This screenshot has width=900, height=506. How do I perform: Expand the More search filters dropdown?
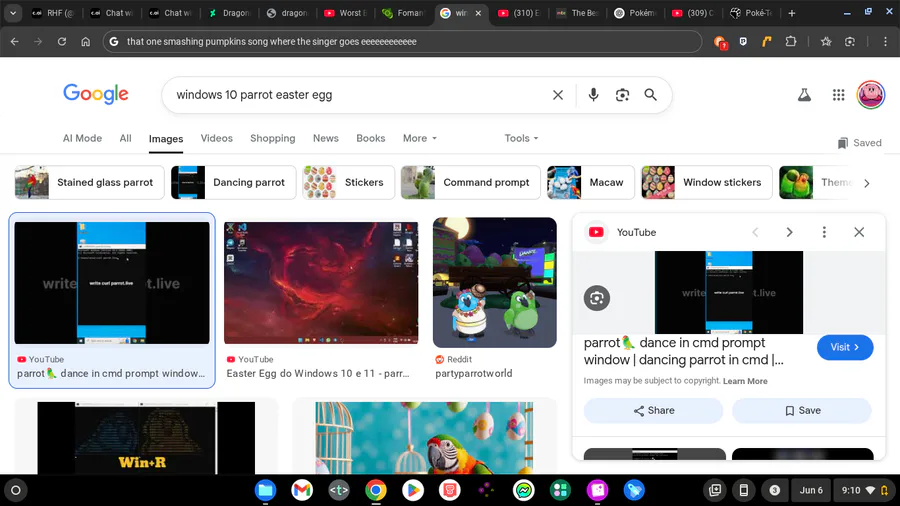click(x=420, y=138)
